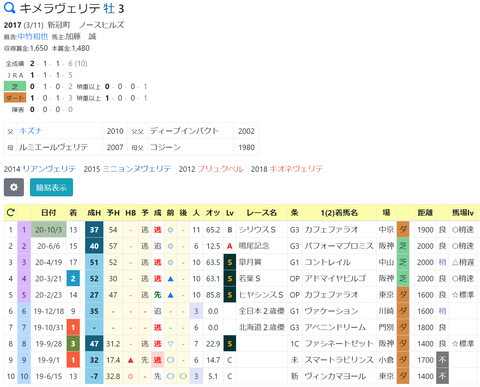Sort by the 日付 column header
Screen dimensions: 480x387
point(49,212)
